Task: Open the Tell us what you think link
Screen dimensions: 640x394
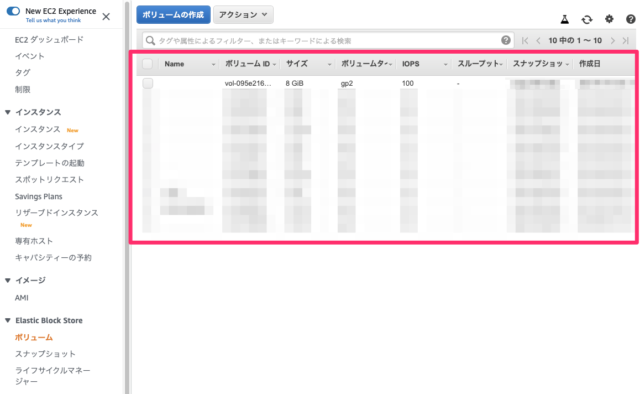Action: click(53, 20)
